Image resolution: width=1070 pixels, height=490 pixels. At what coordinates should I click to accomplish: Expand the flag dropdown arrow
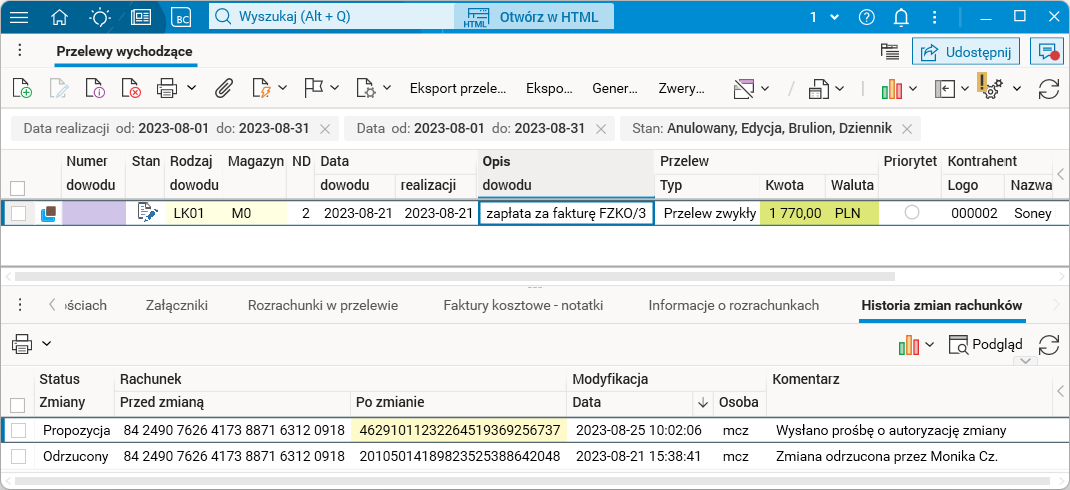[334, 88]
